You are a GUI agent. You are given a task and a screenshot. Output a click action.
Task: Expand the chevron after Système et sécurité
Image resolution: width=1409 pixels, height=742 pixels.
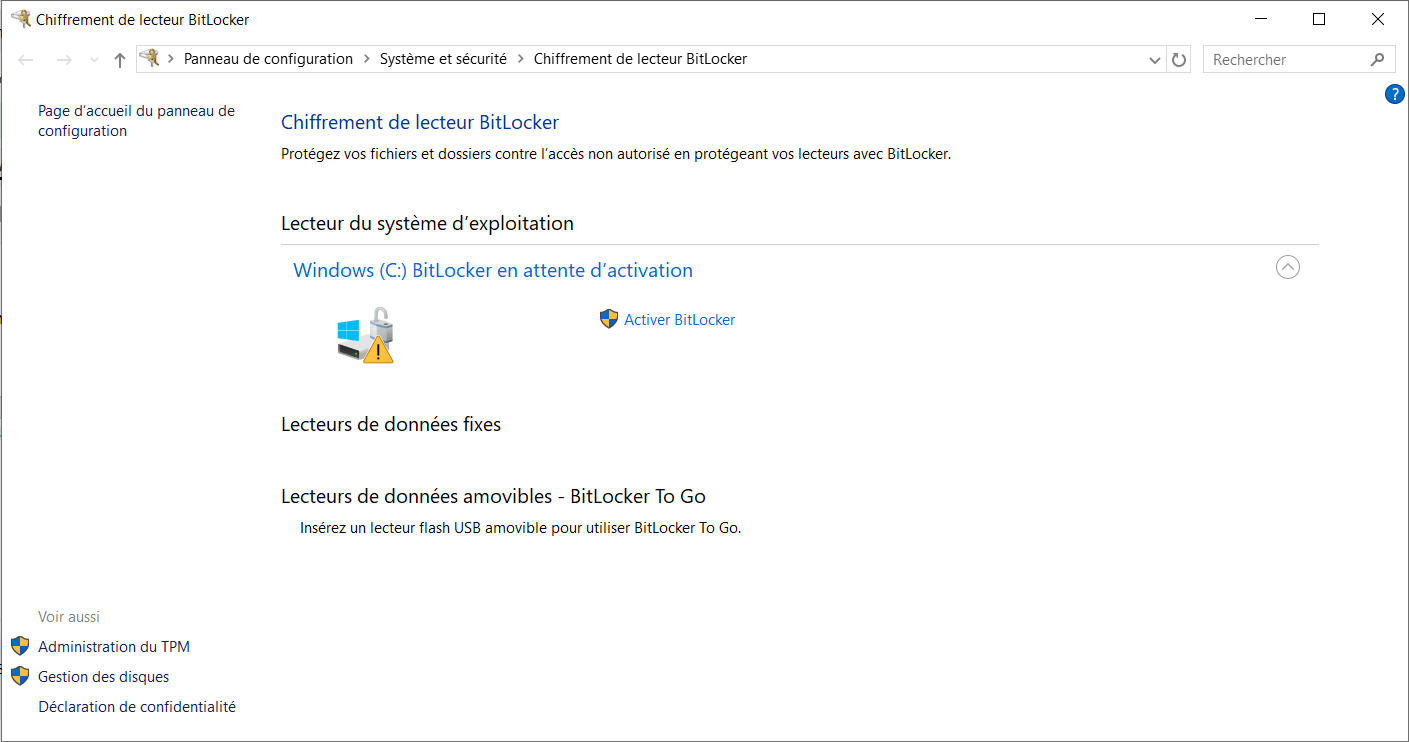tap(520, 59)
